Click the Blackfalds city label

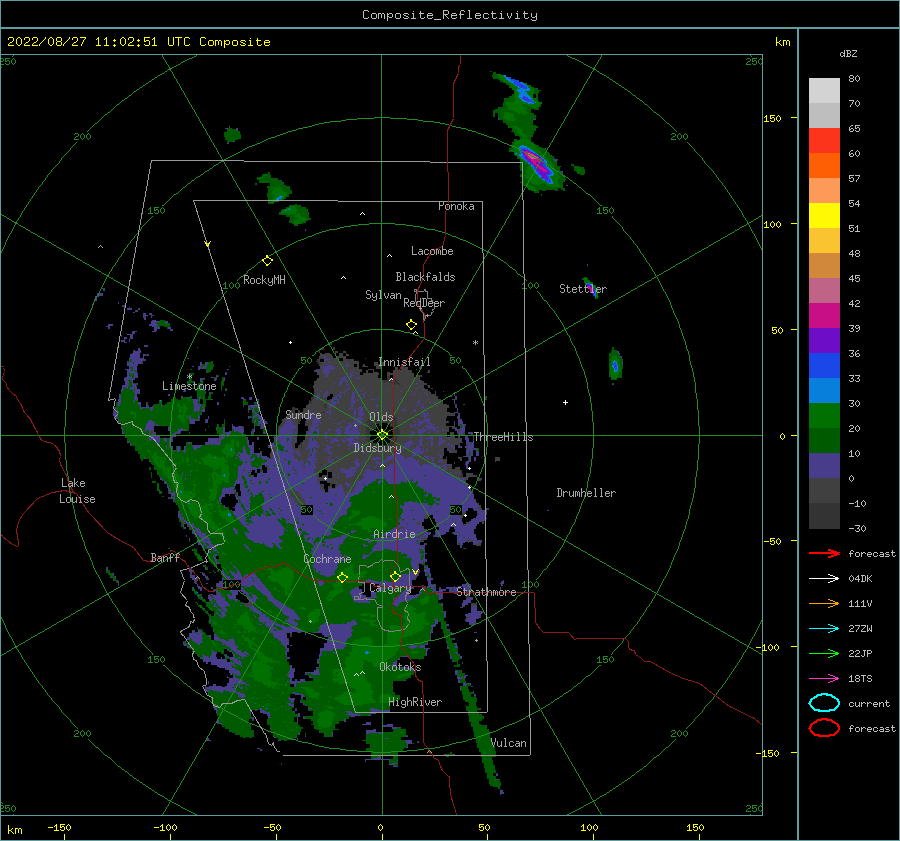(x=425, y=277)
